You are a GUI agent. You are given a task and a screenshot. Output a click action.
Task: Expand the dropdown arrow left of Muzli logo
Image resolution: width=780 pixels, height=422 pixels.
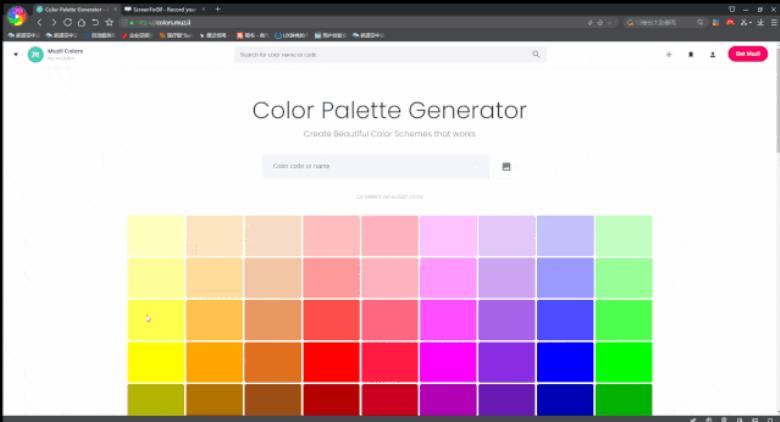(16, 54)
